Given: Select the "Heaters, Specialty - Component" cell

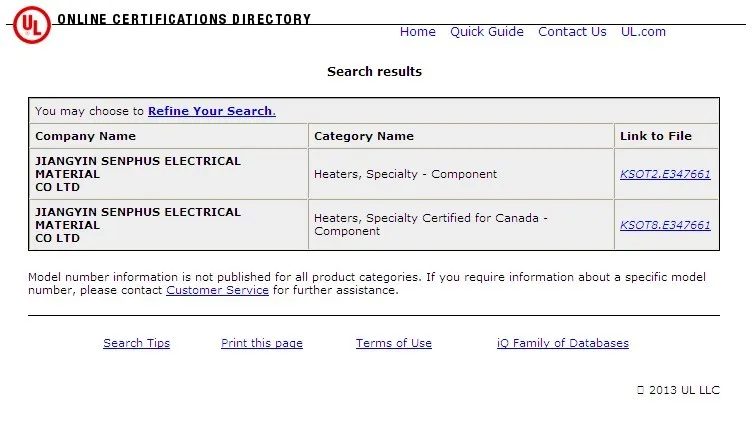Looking at the screenshot, I should coord(405,174).
